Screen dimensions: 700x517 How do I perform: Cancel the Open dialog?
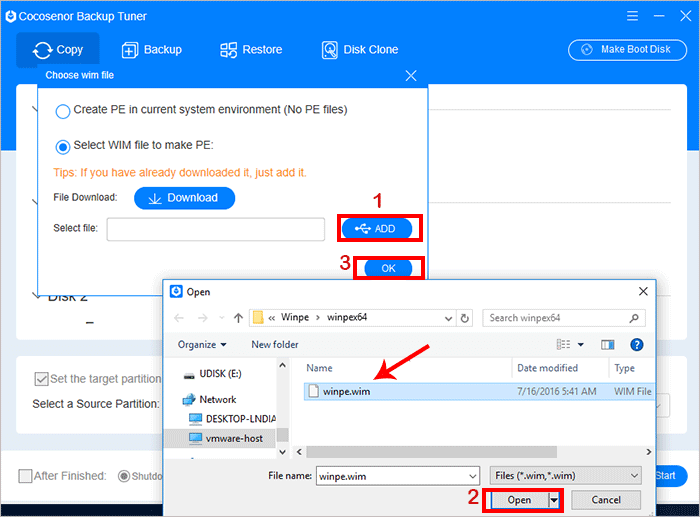point(606,500)
